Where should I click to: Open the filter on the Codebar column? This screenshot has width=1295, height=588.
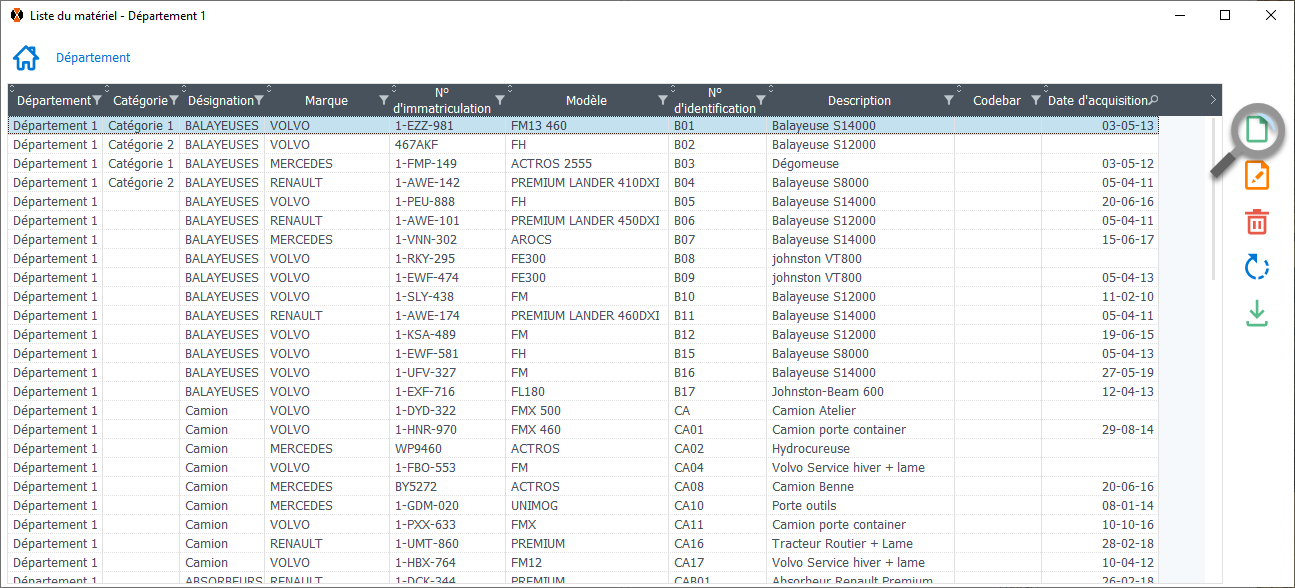click(1036, 100)
